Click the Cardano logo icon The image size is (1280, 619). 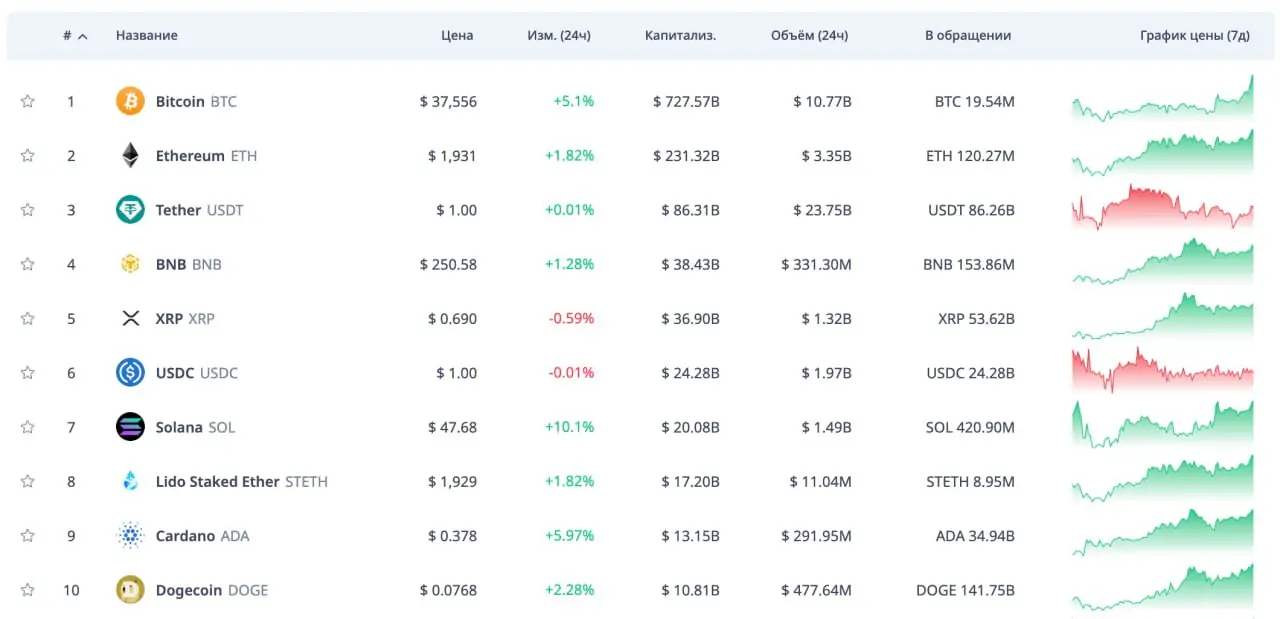click(130, 535)
